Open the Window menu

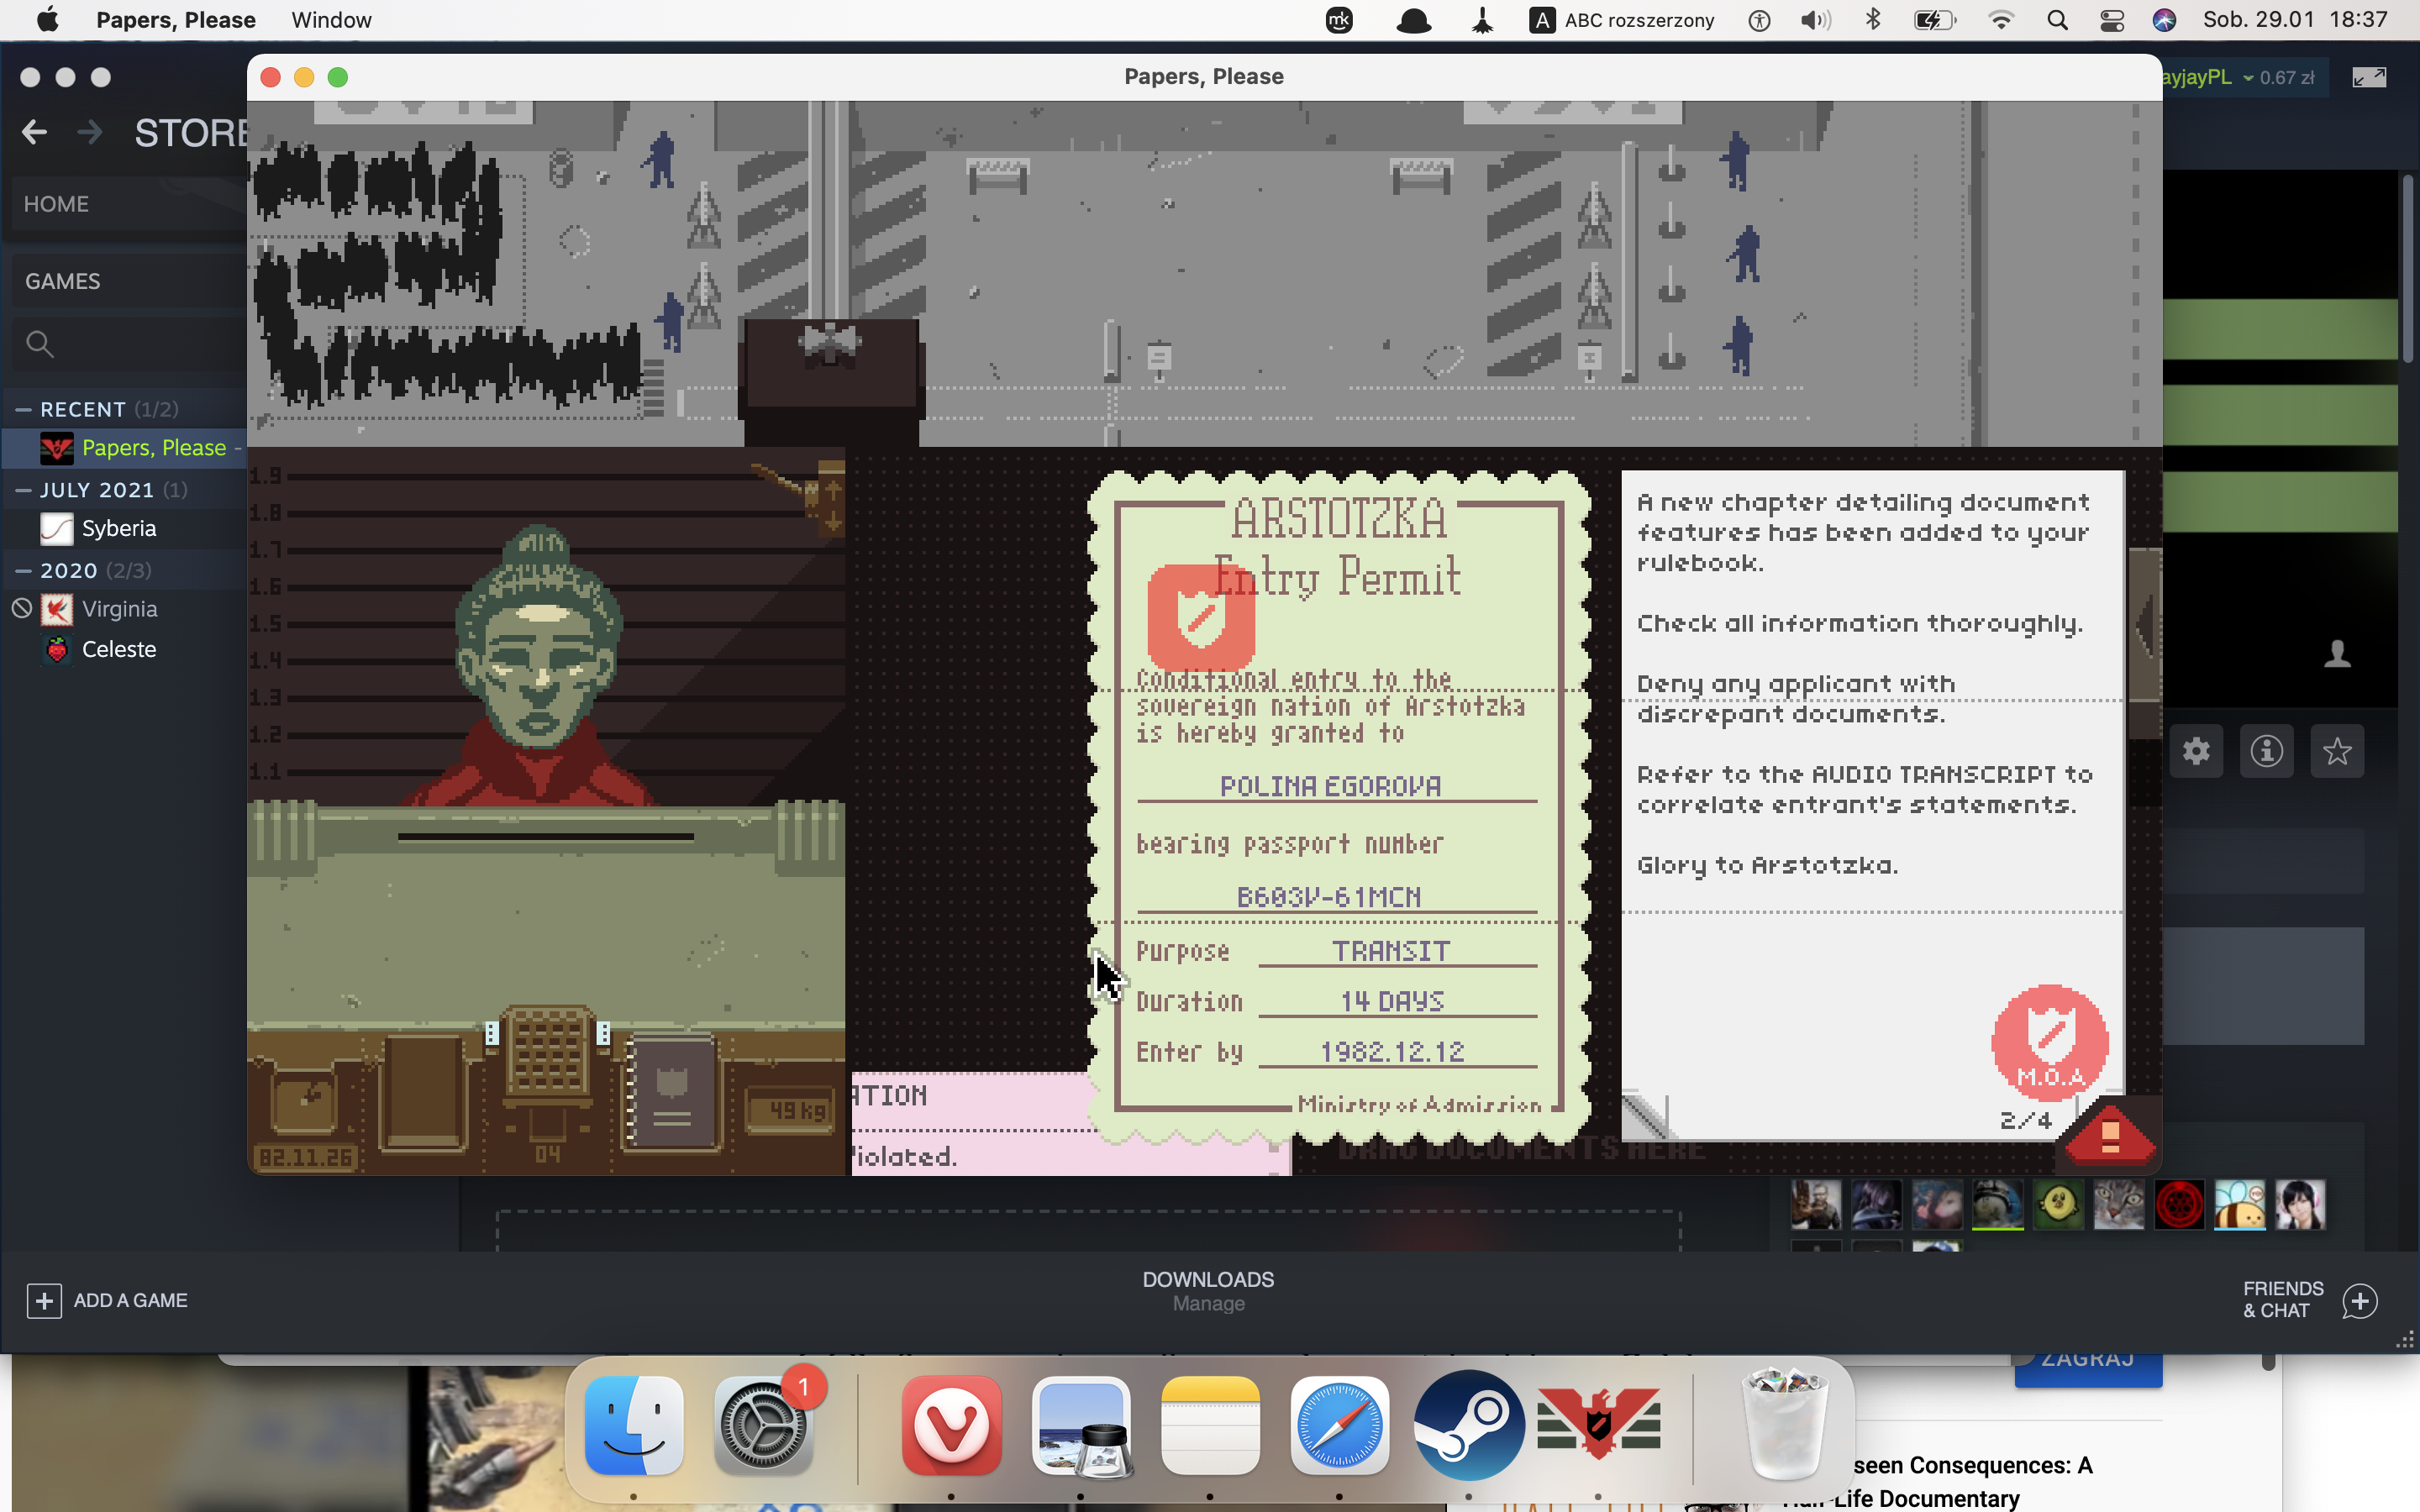click(x=331, y=20)
